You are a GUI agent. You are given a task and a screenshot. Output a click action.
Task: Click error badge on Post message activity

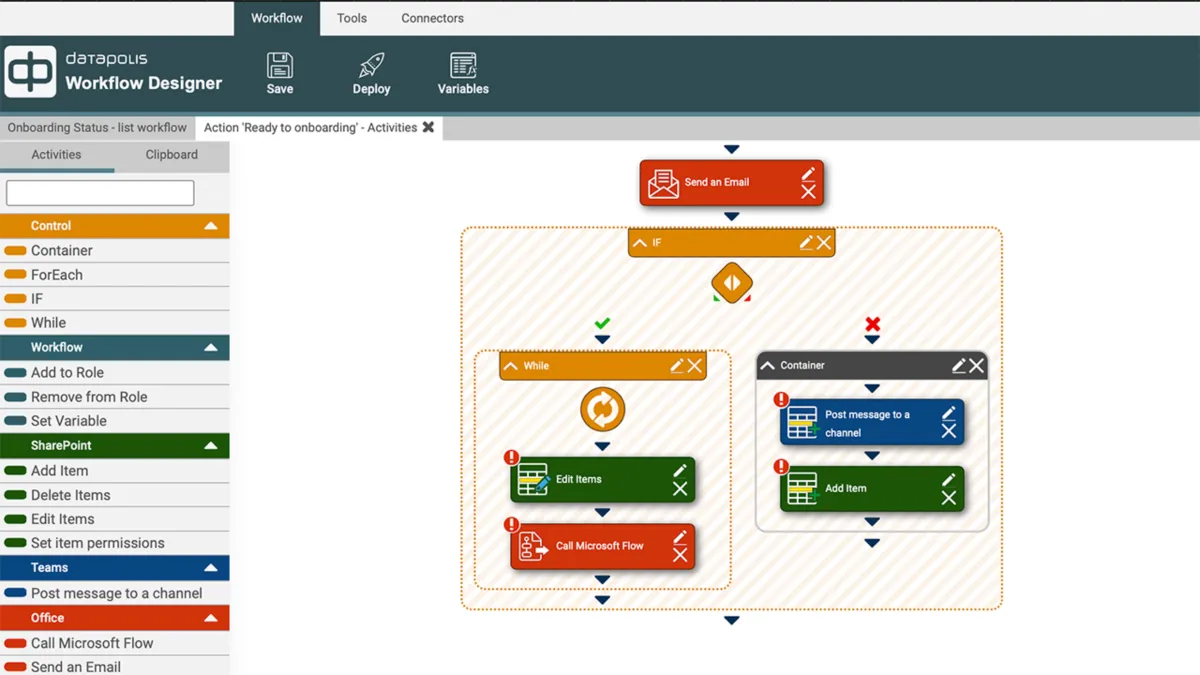point(781,399)
